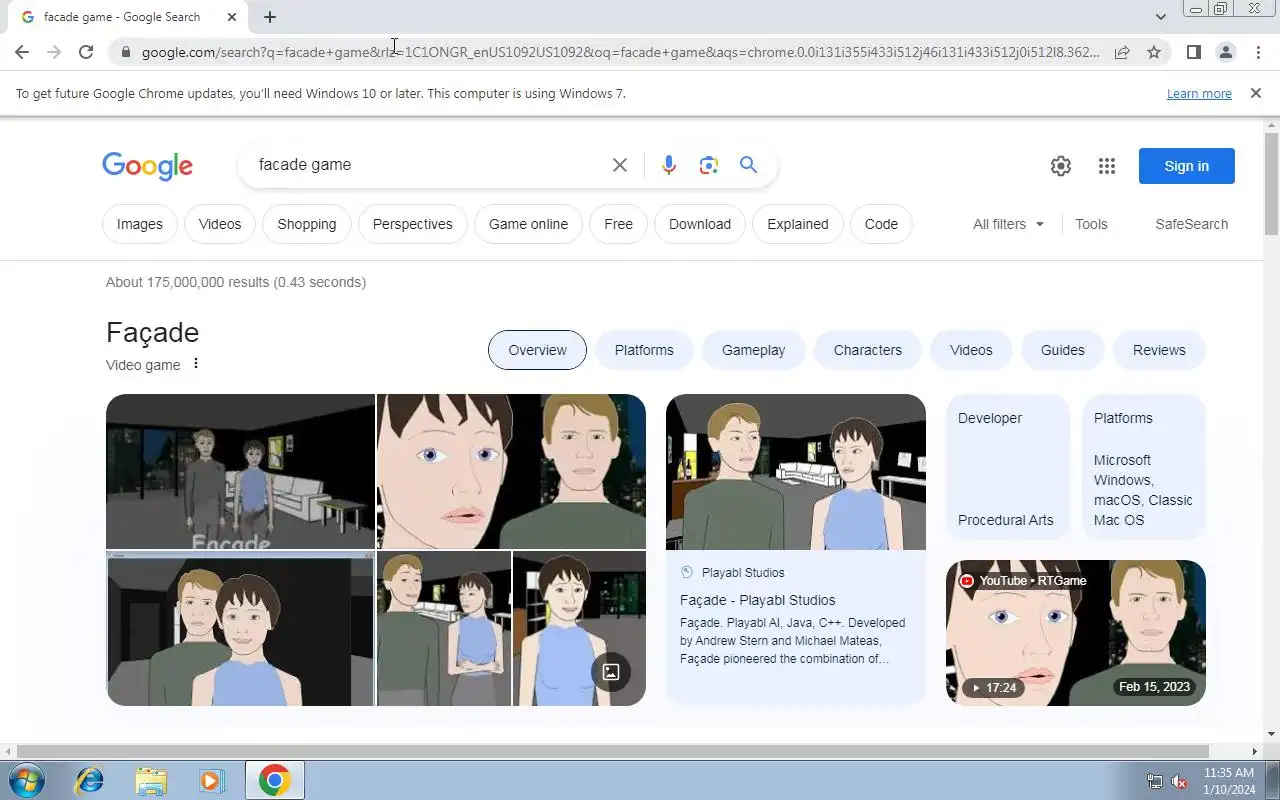Open the image with the Facade caption
The height and width of the screenshot is (800, 1280).
240,471
